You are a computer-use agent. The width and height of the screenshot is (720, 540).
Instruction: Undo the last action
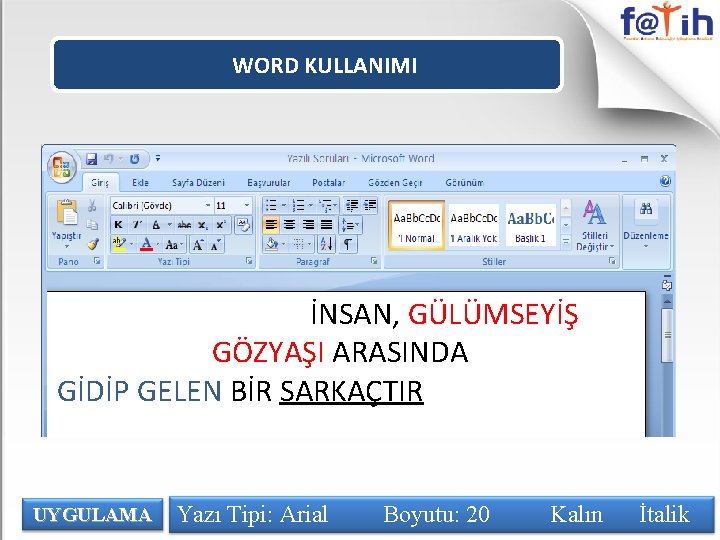[109, 159]
